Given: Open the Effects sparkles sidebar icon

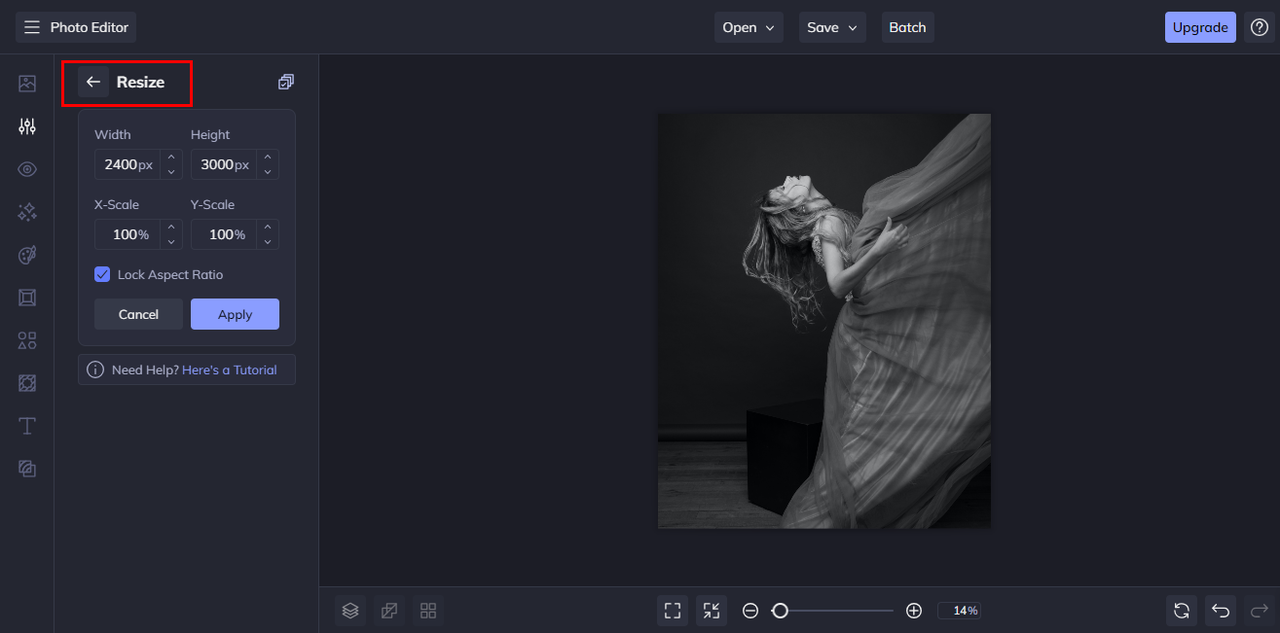Looking at the screenshot, I should 27,212.
